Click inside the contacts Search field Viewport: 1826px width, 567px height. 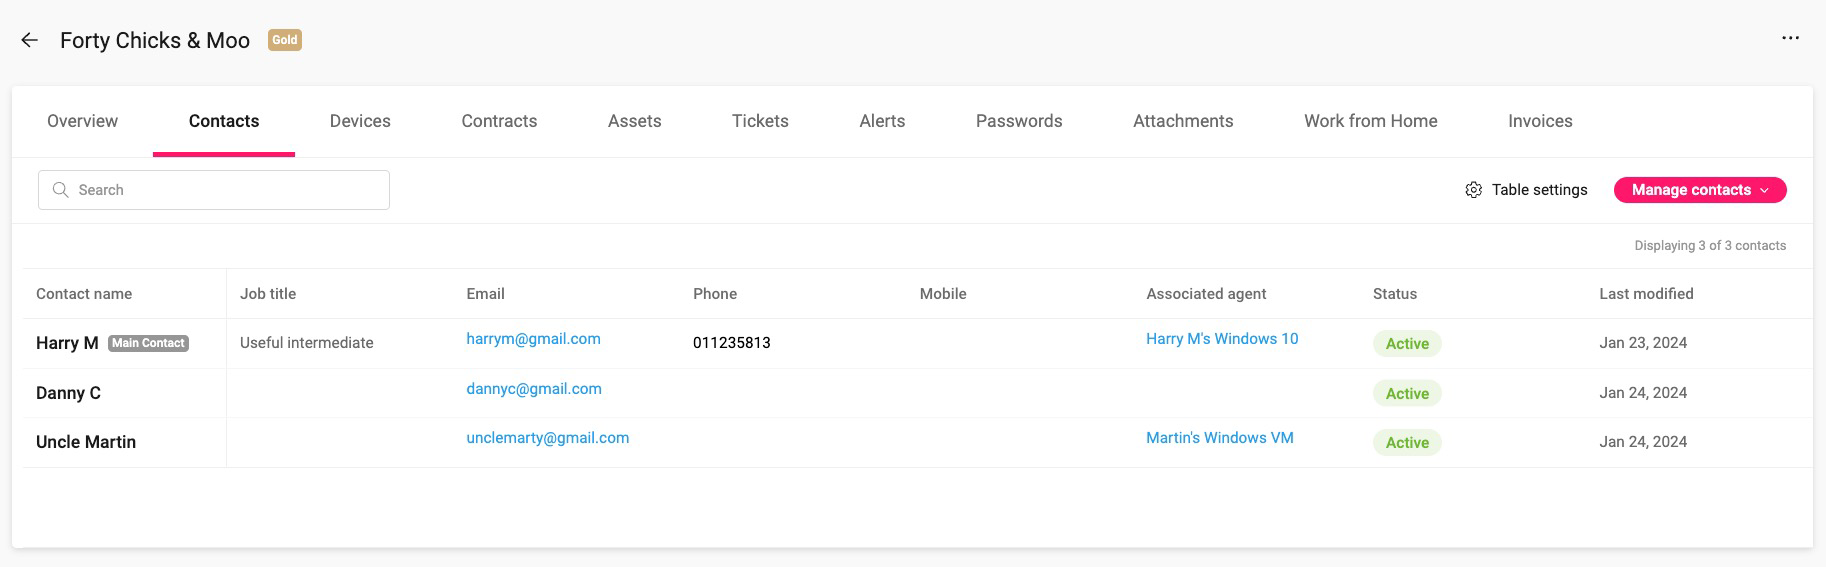click(214, 190)
